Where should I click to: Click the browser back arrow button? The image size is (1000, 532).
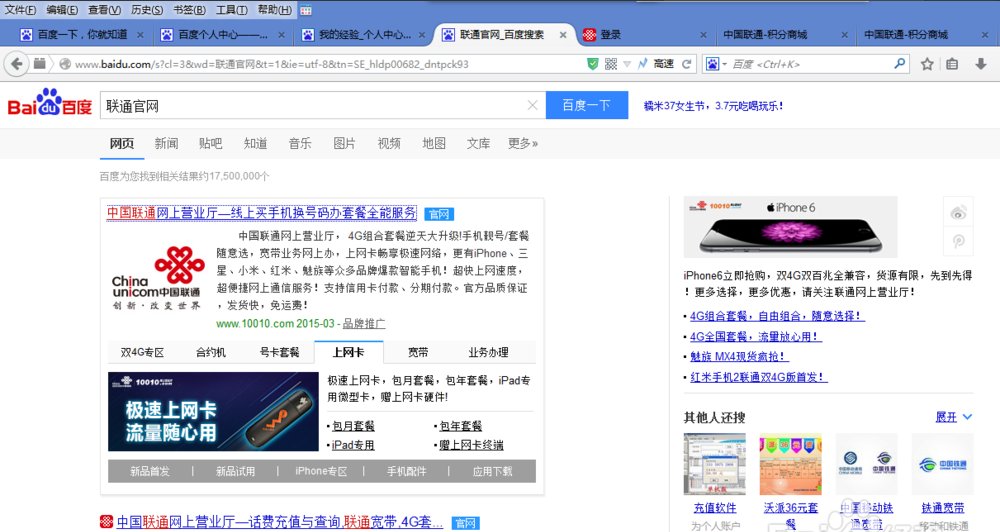point(17,64)
